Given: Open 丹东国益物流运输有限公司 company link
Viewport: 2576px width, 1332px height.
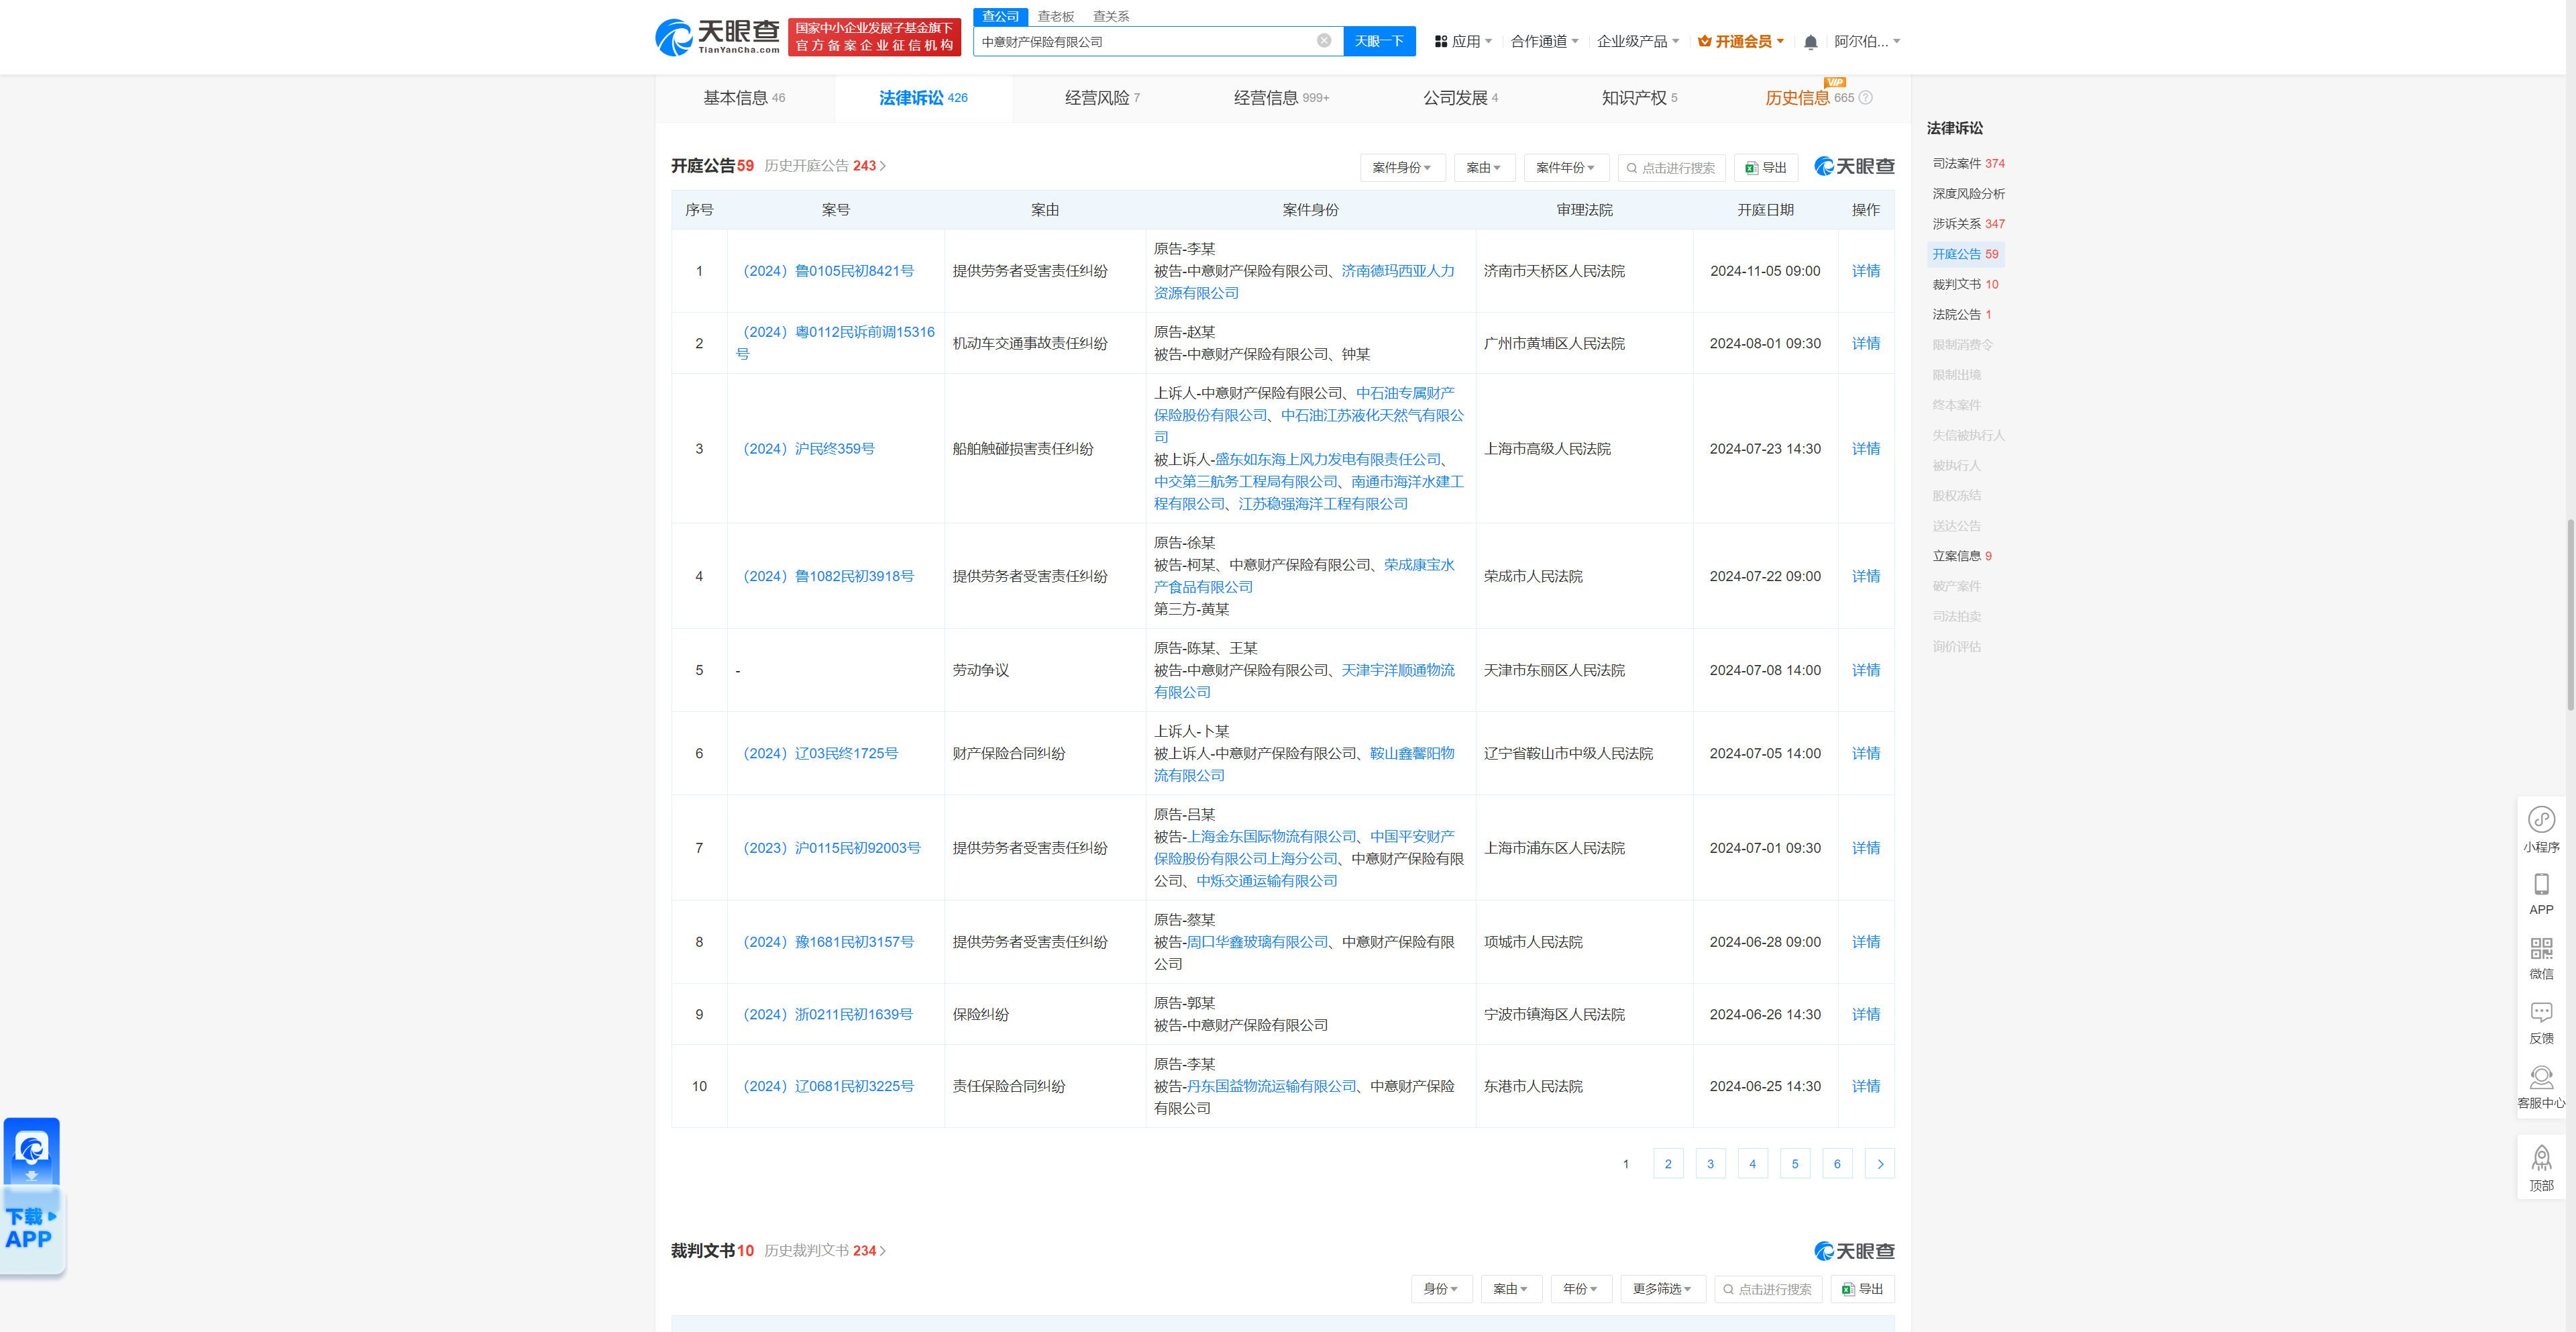Looking at the screenshot, I should pos(1271,1086).
